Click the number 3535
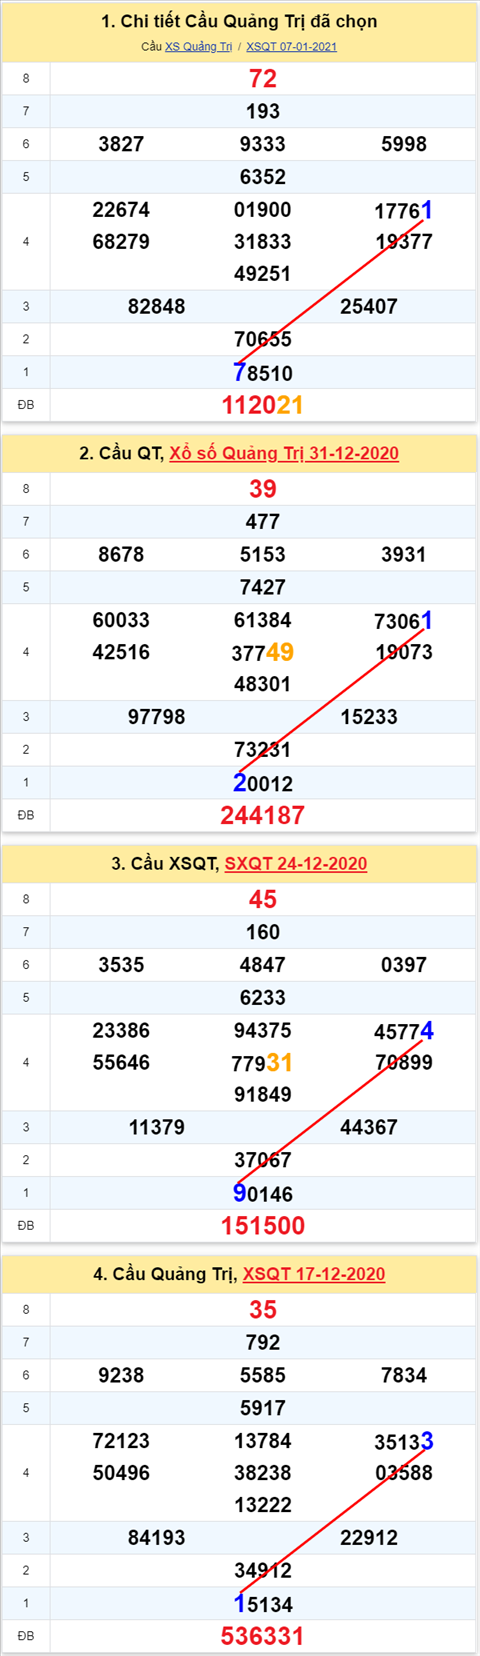Image resolution: width=480 pixels, height=1656 pixels. tap(121, 965)
